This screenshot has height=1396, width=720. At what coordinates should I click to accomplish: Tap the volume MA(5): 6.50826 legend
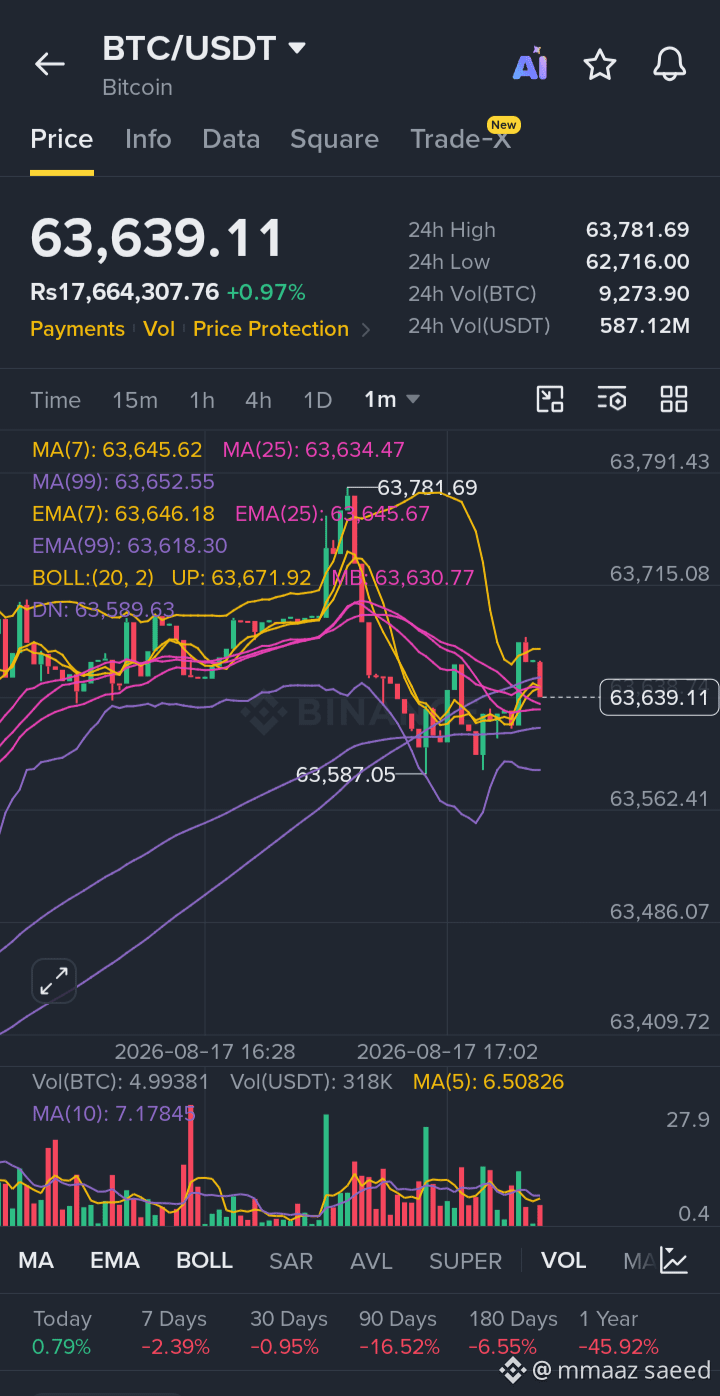[489, 1082]
